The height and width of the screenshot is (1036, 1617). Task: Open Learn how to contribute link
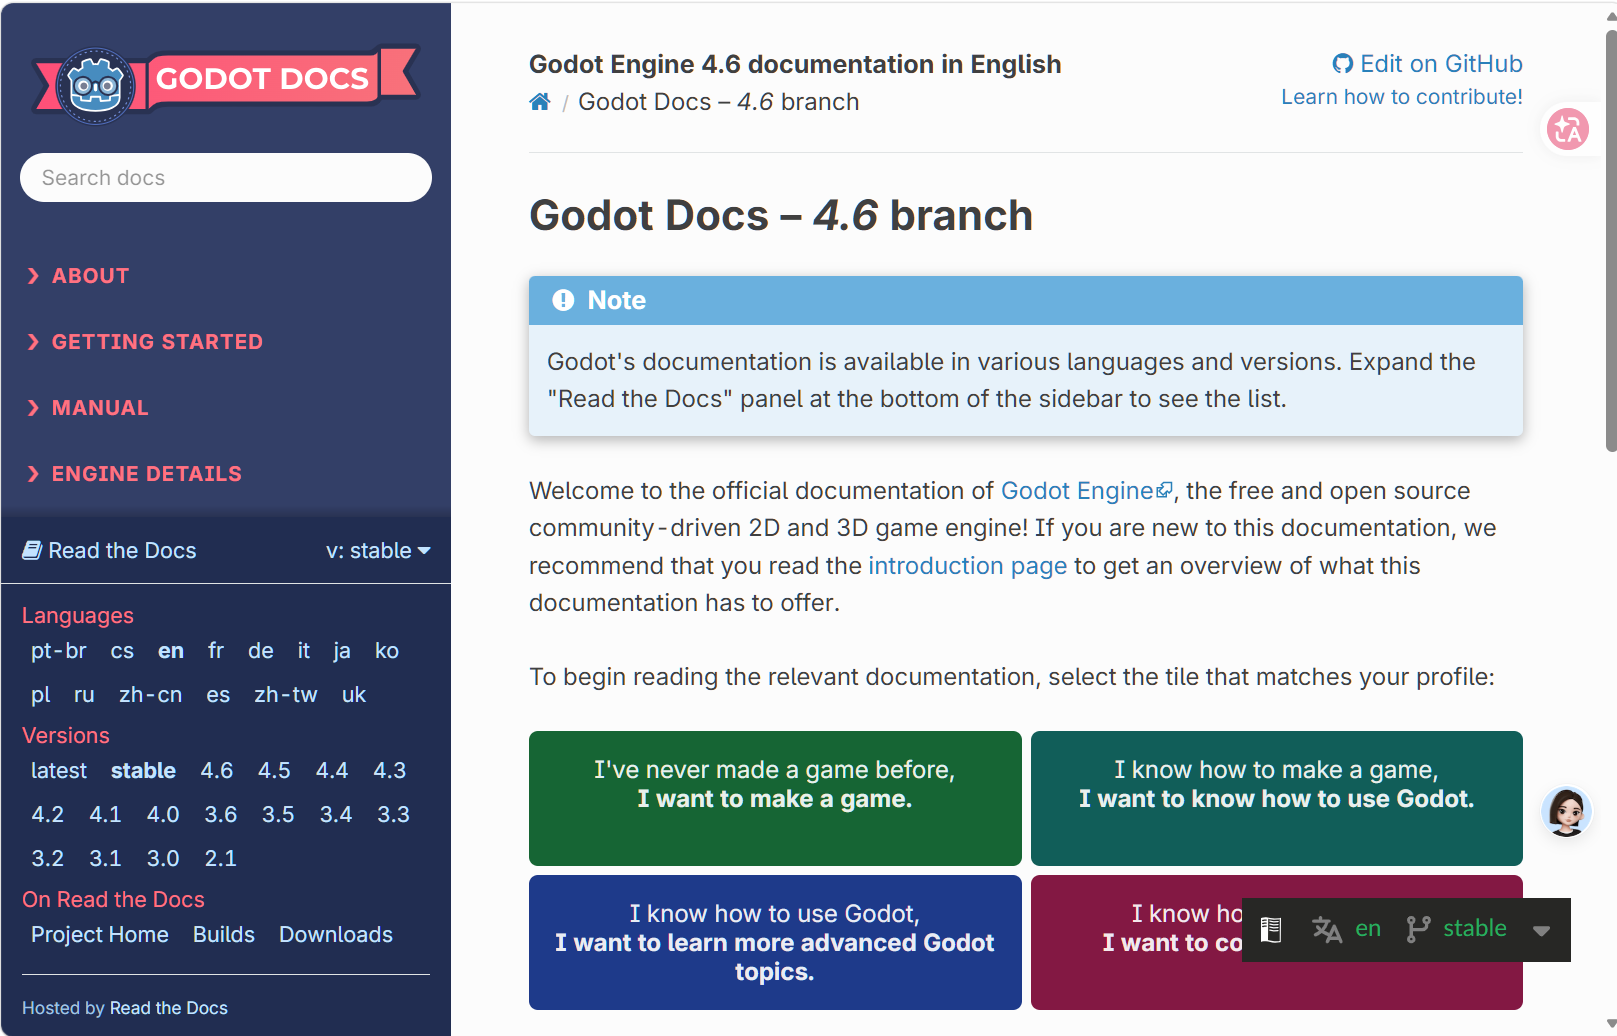click(1402, 97)
